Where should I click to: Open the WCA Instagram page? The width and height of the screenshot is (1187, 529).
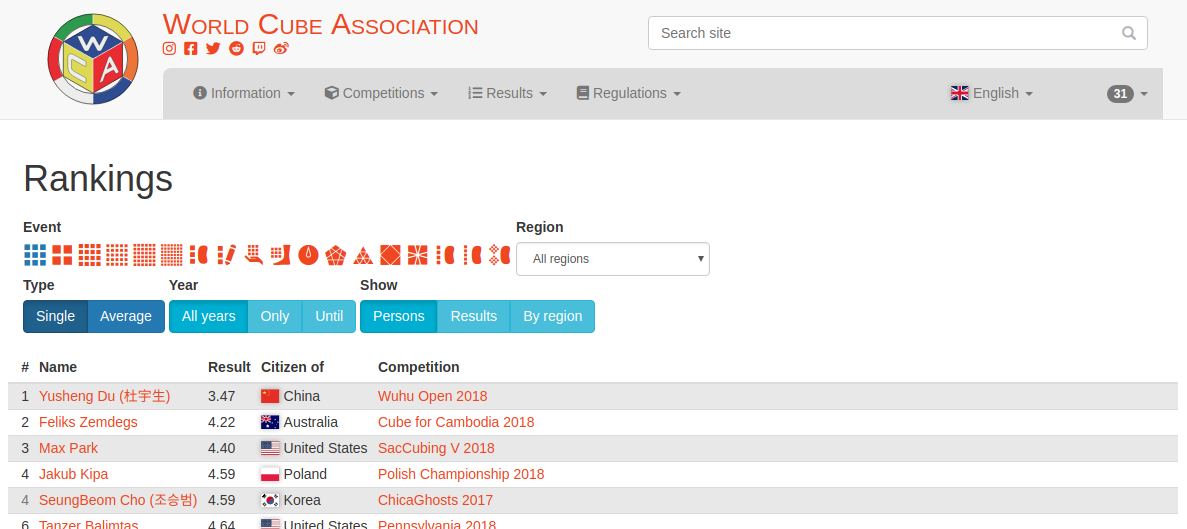point(170,48)
